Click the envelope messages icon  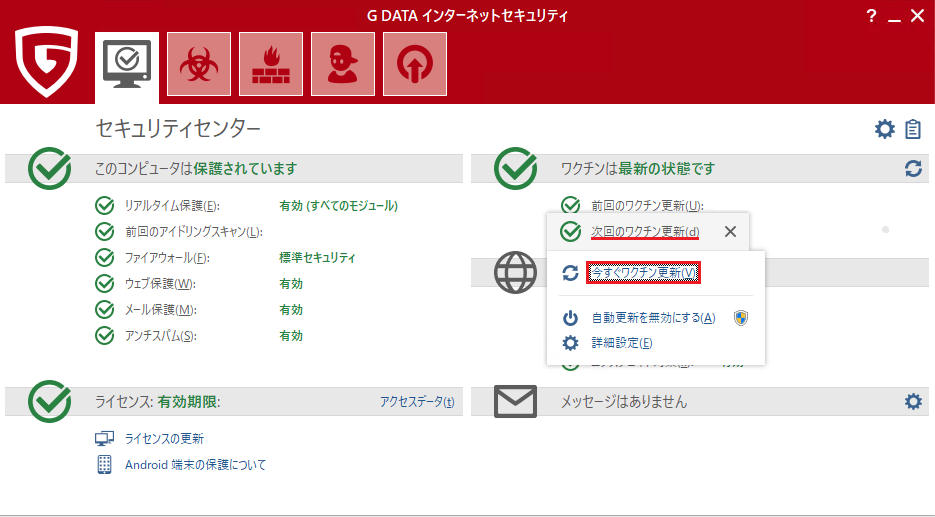[516, 401]
